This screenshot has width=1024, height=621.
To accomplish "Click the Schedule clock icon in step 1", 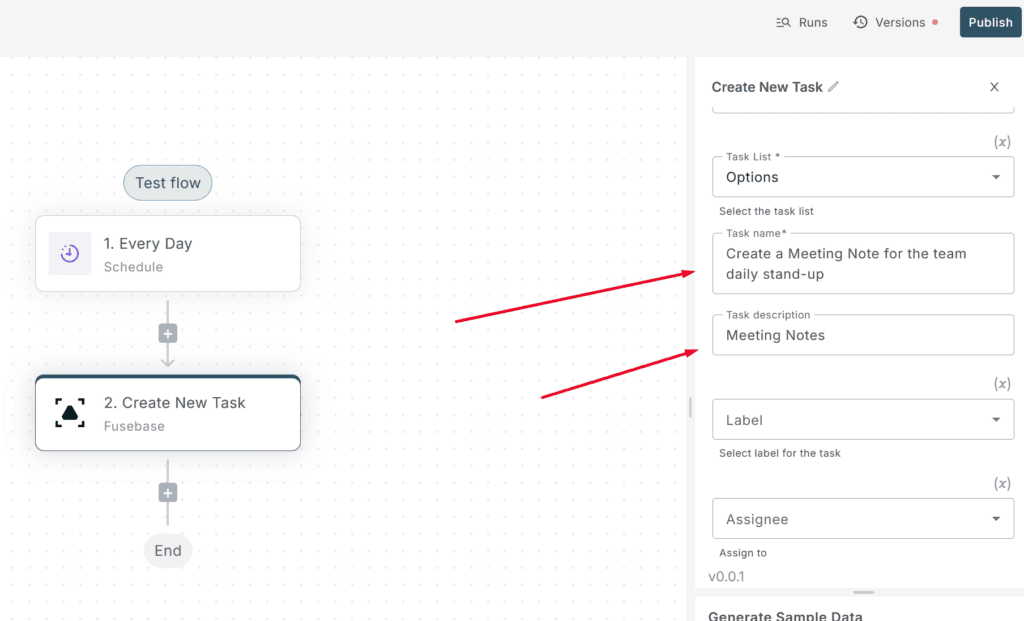I will [70, 253].
